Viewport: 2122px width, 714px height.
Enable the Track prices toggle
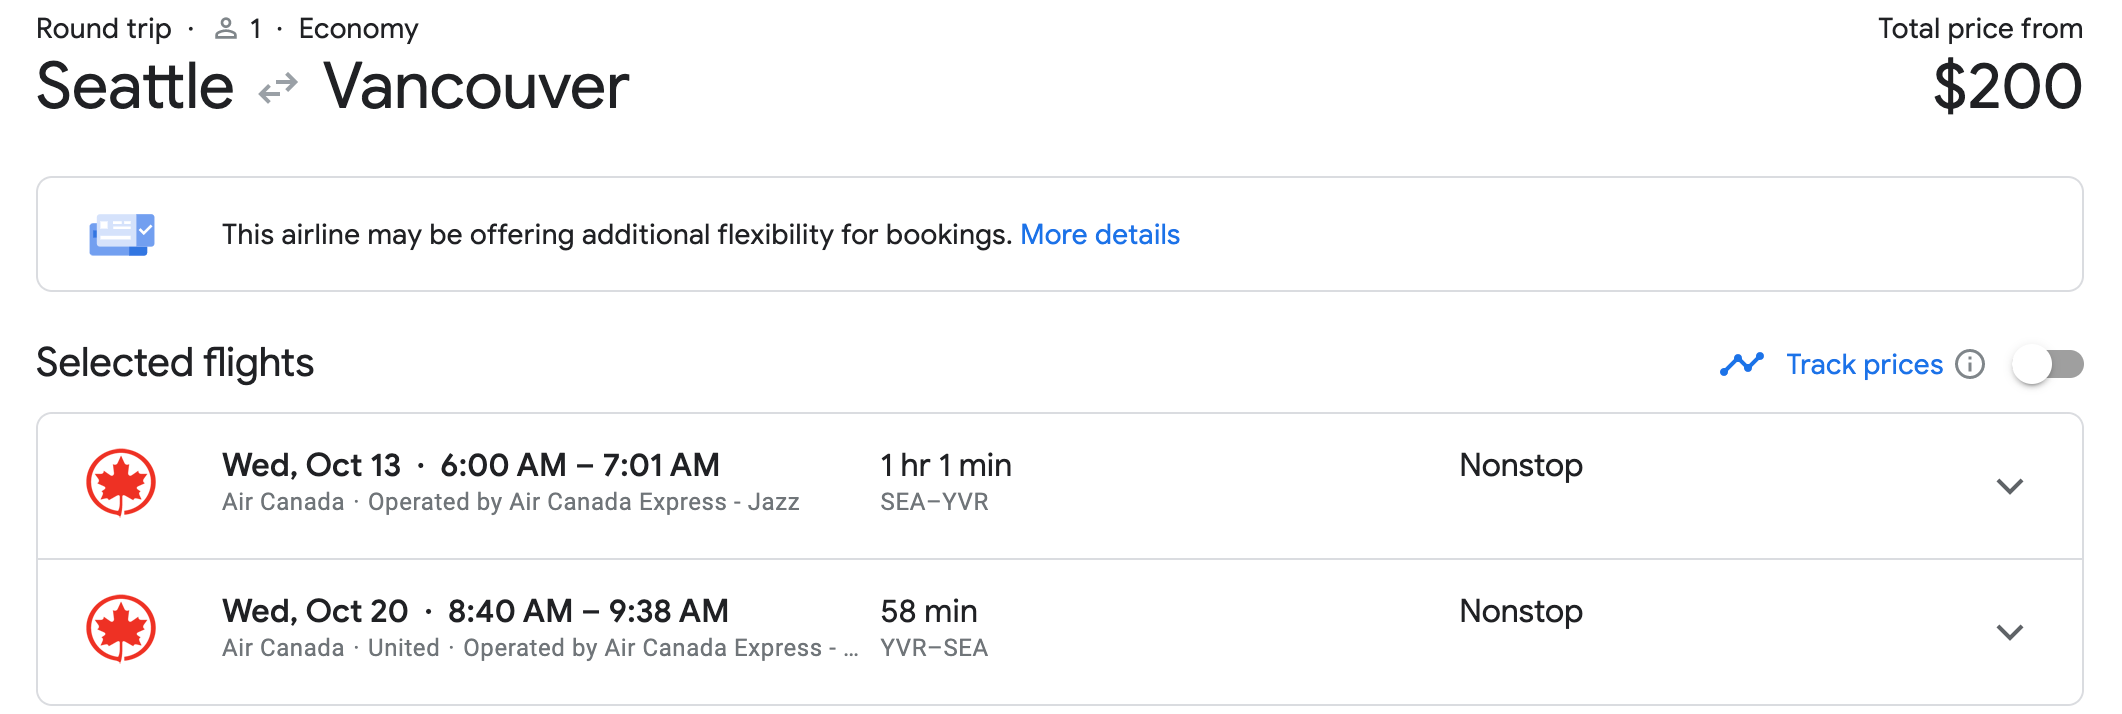coord(2047,364)
